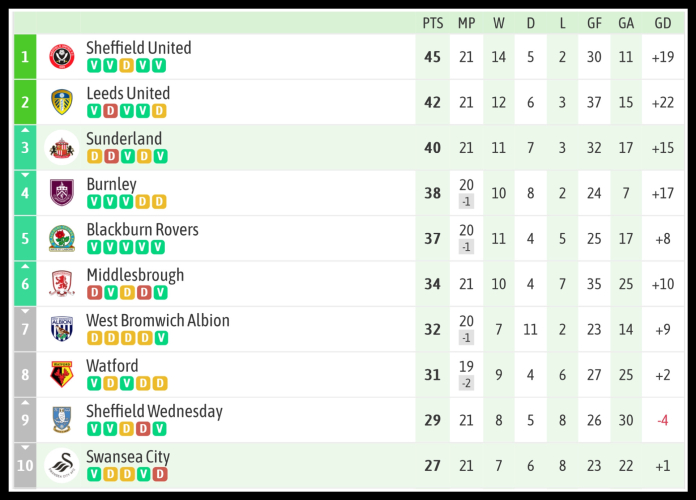Click the Swansea City club crest

(62, 466)
